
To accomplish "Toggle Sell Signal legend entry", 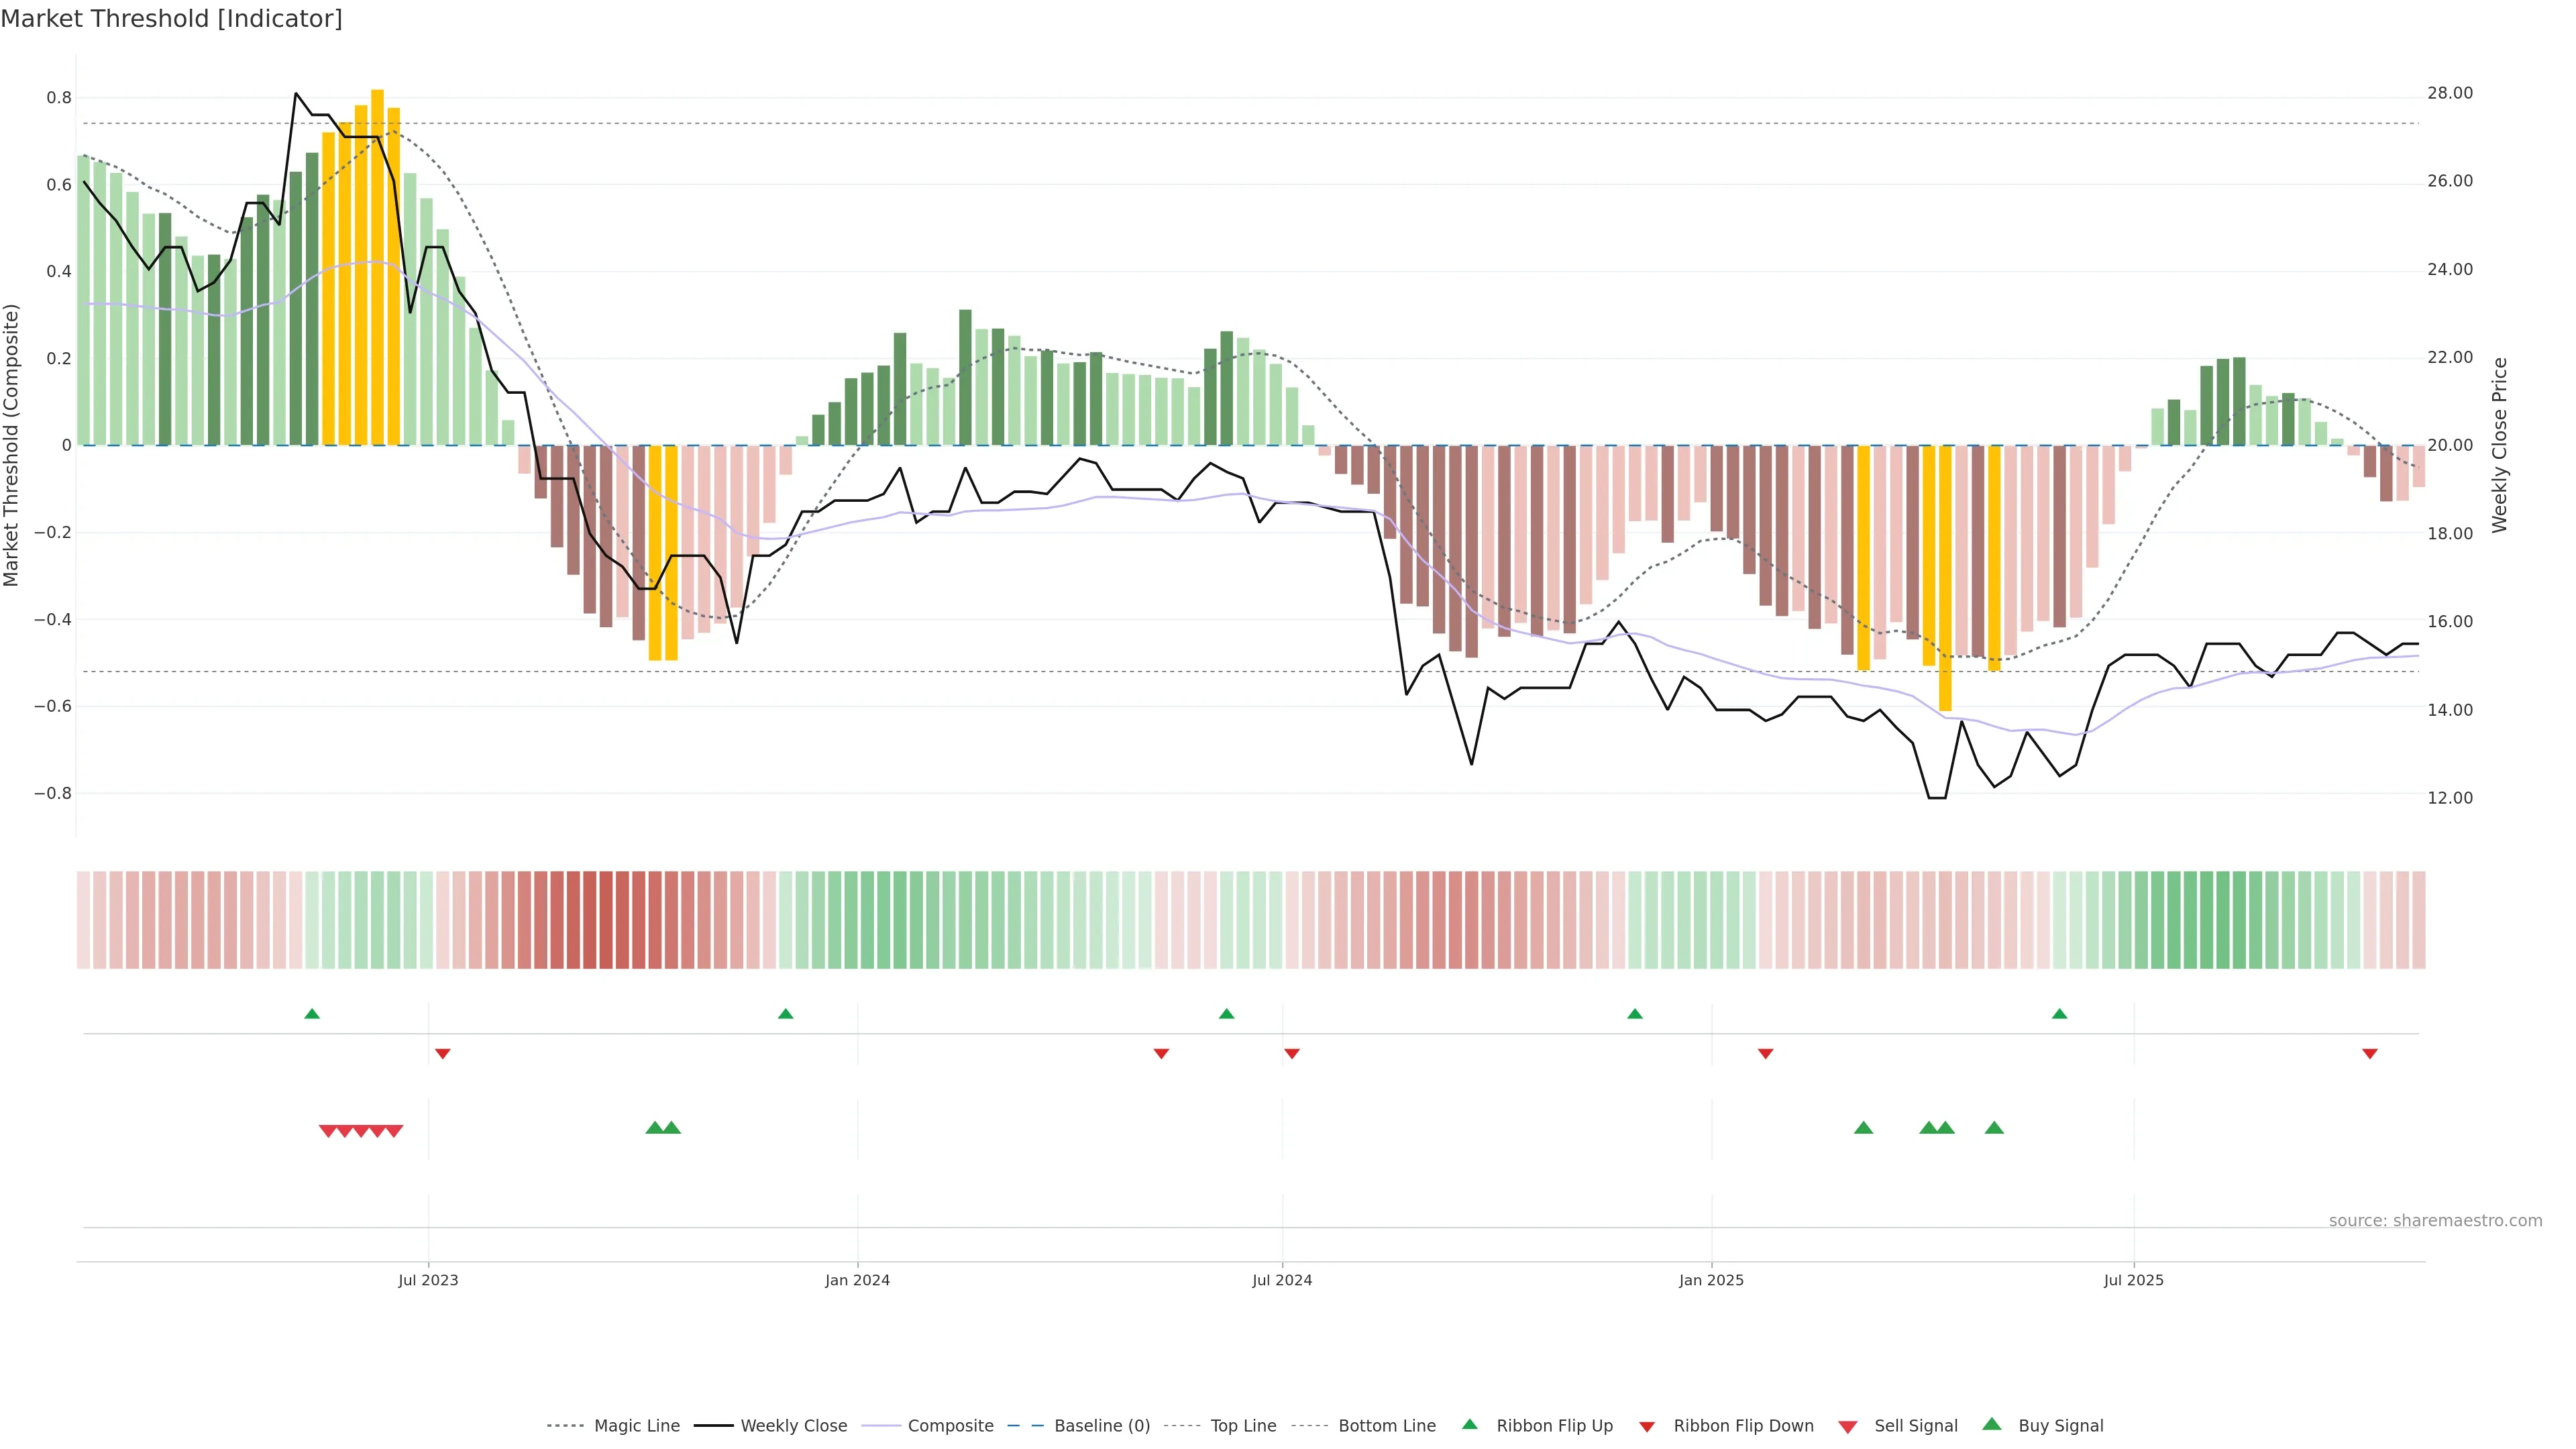I will pos(1915,1426).
